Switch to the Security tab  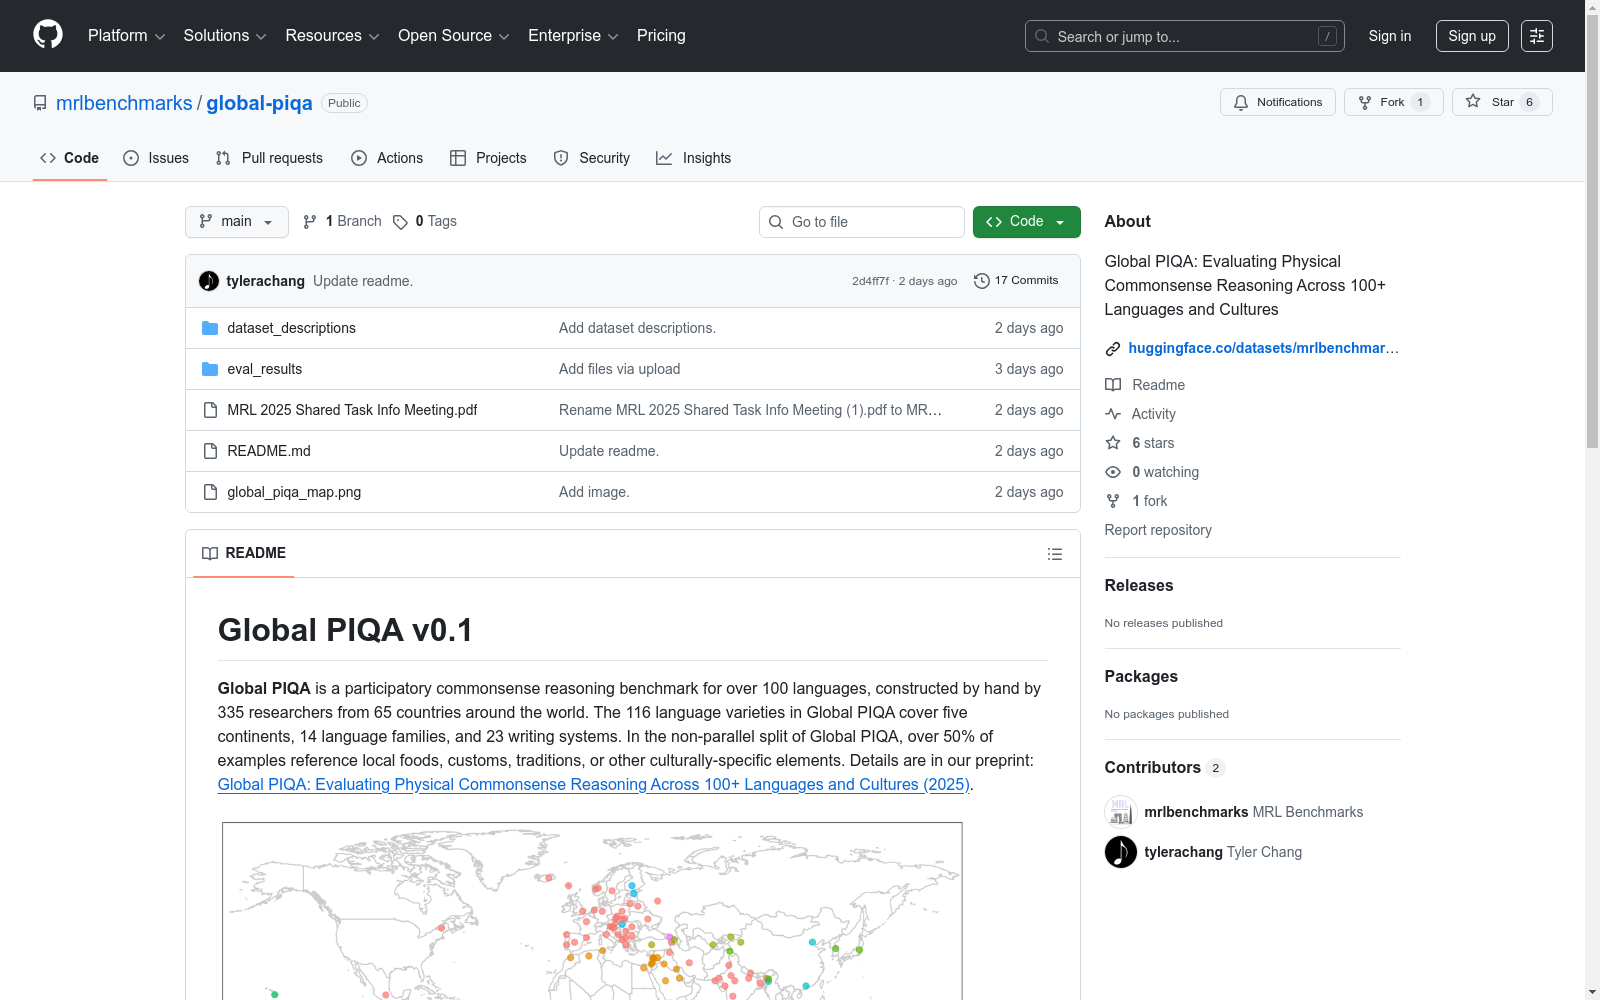[592, 158]
